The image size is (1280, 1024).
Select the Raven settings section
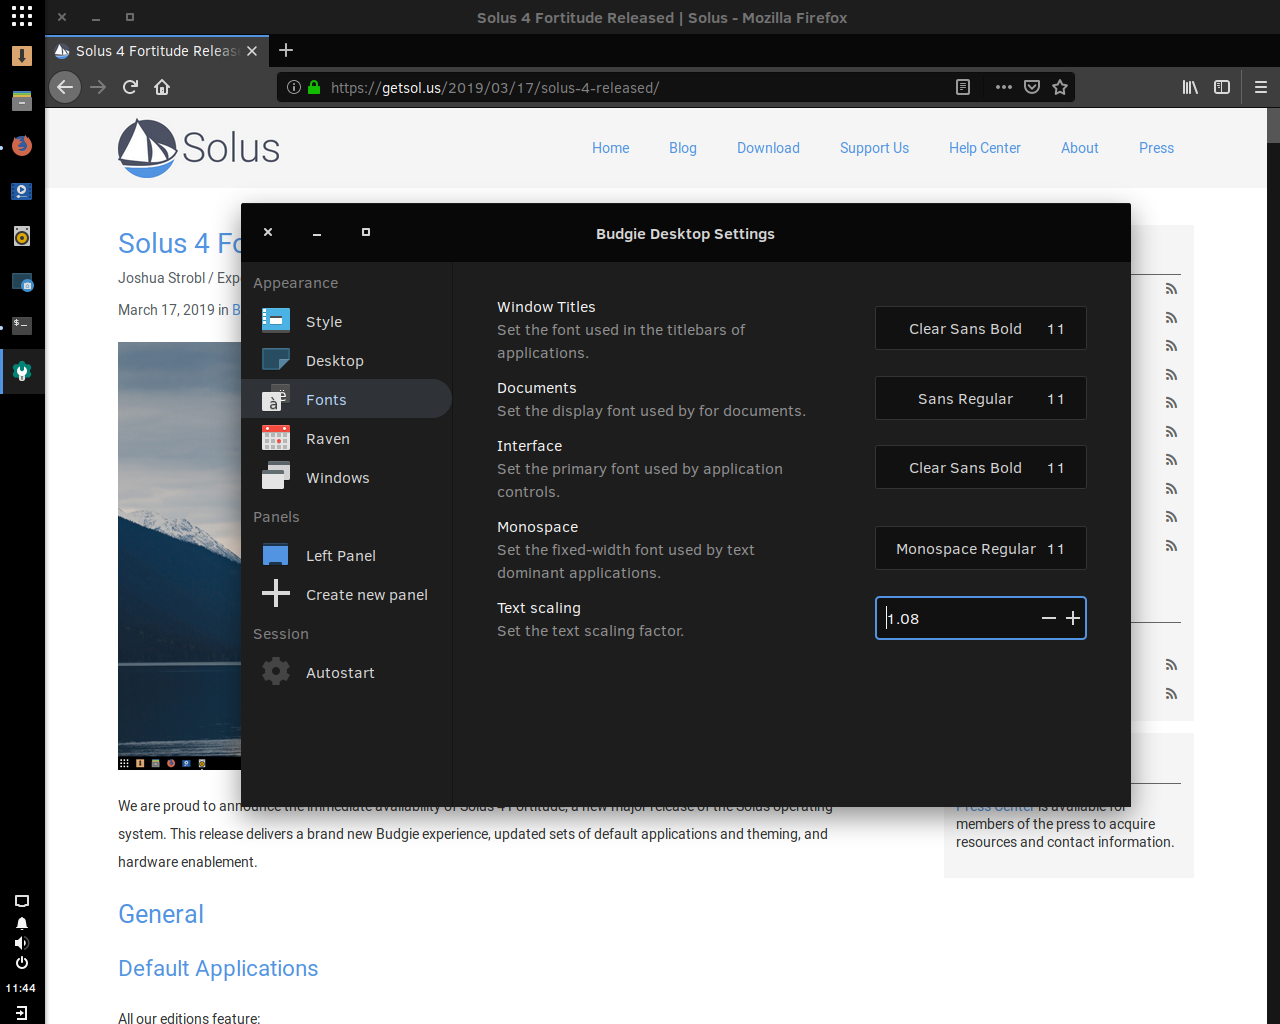[327, 438]
